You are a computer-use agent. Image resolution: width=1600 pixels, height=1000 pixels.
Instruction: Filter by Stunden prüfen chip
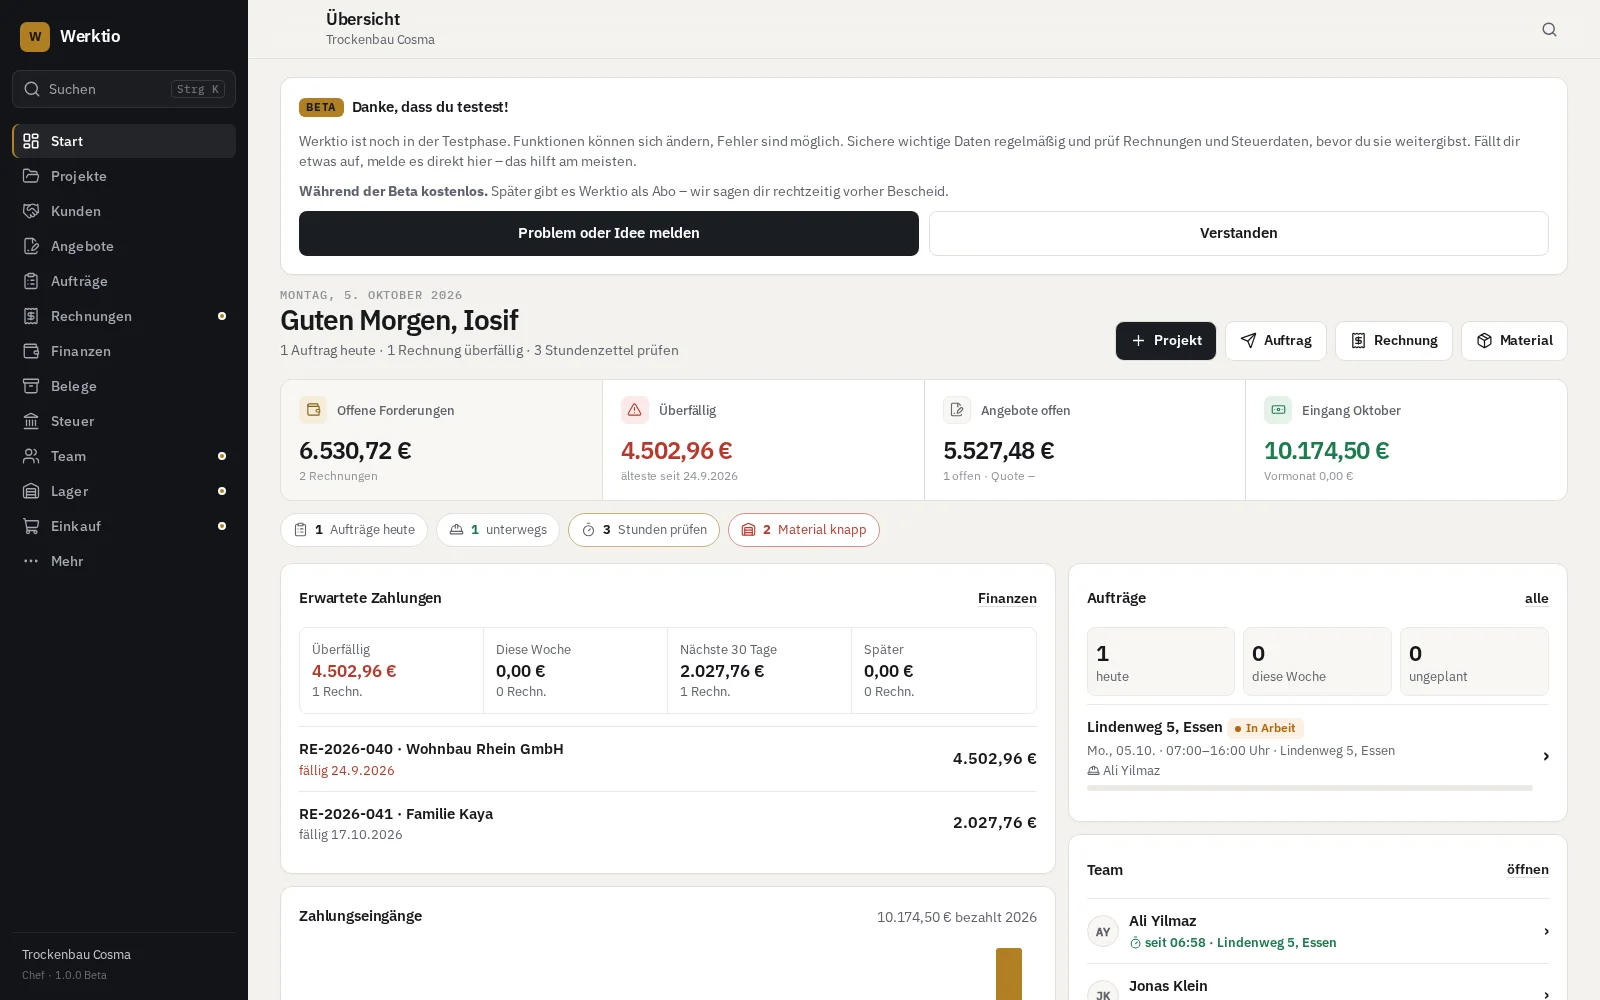point(644,530)
